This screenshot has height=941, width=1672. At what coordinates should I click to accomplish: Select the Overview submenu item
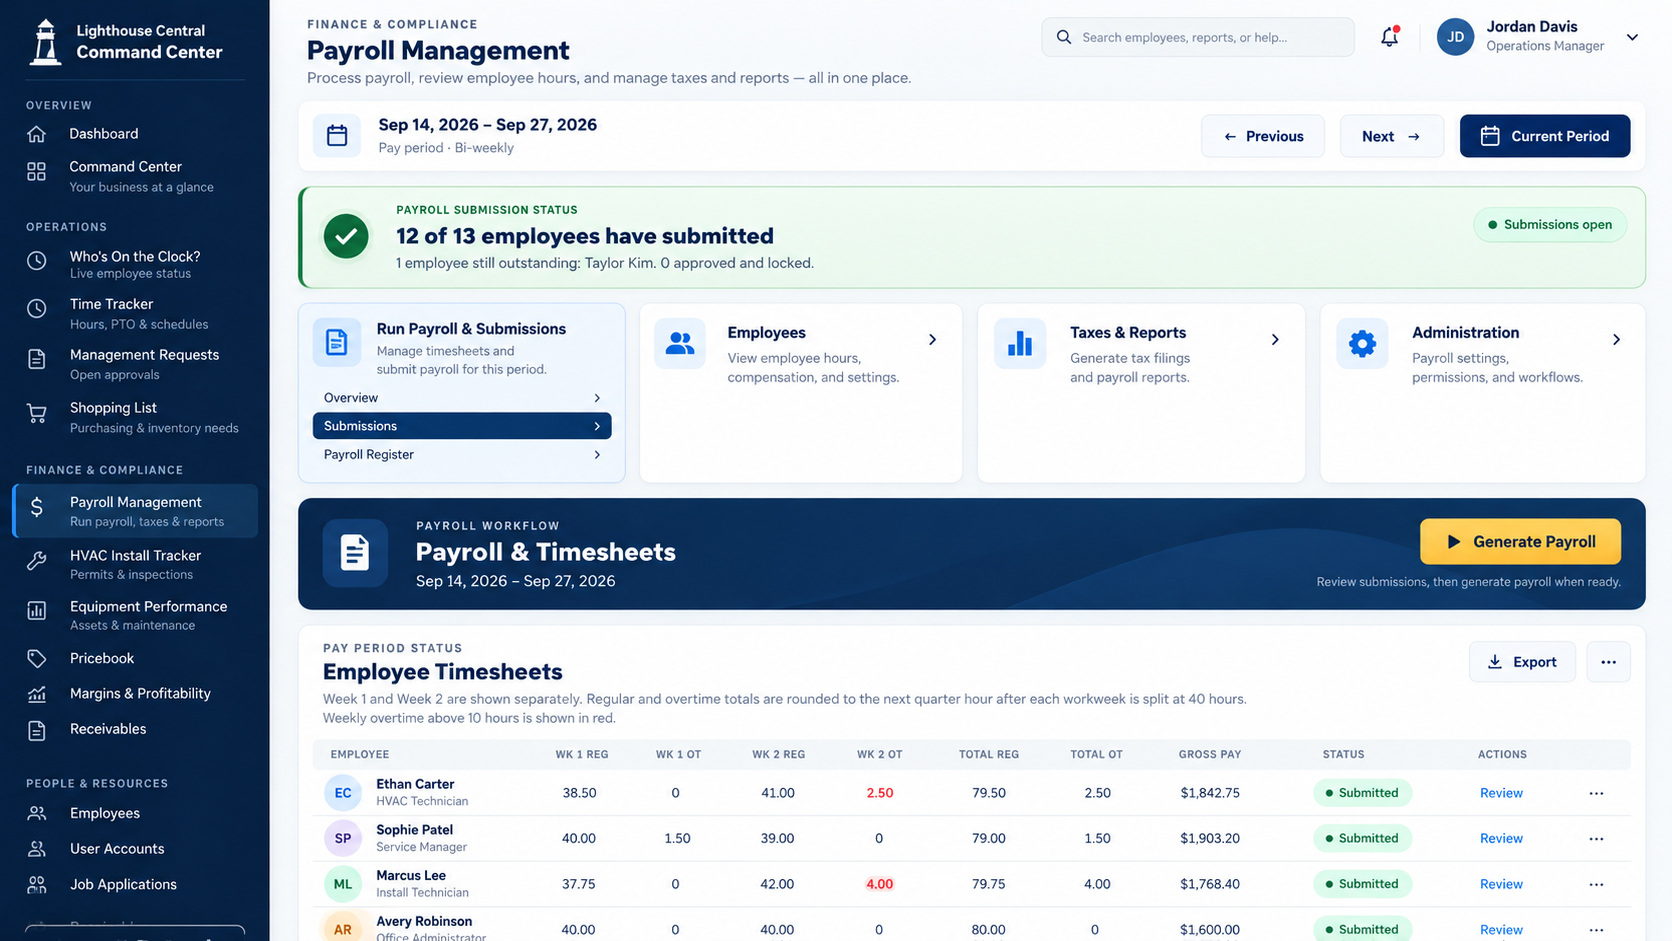click(x=462, y=398)
